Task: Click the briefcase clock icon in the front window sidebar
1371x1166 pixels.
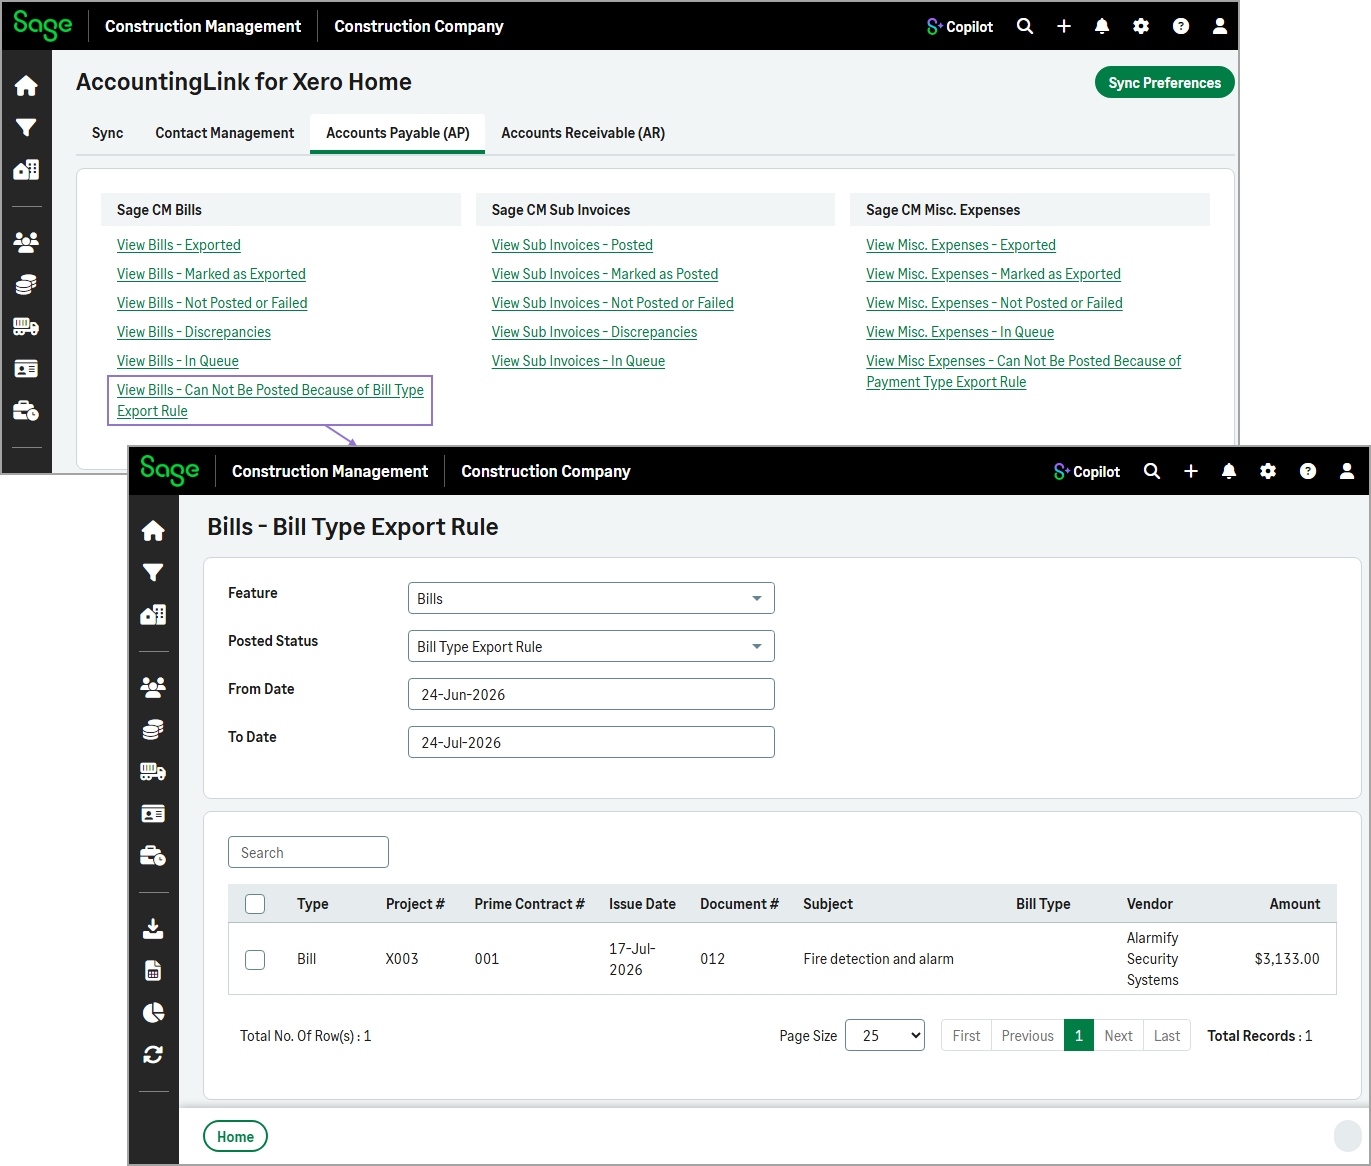Action: click(153, 856)
